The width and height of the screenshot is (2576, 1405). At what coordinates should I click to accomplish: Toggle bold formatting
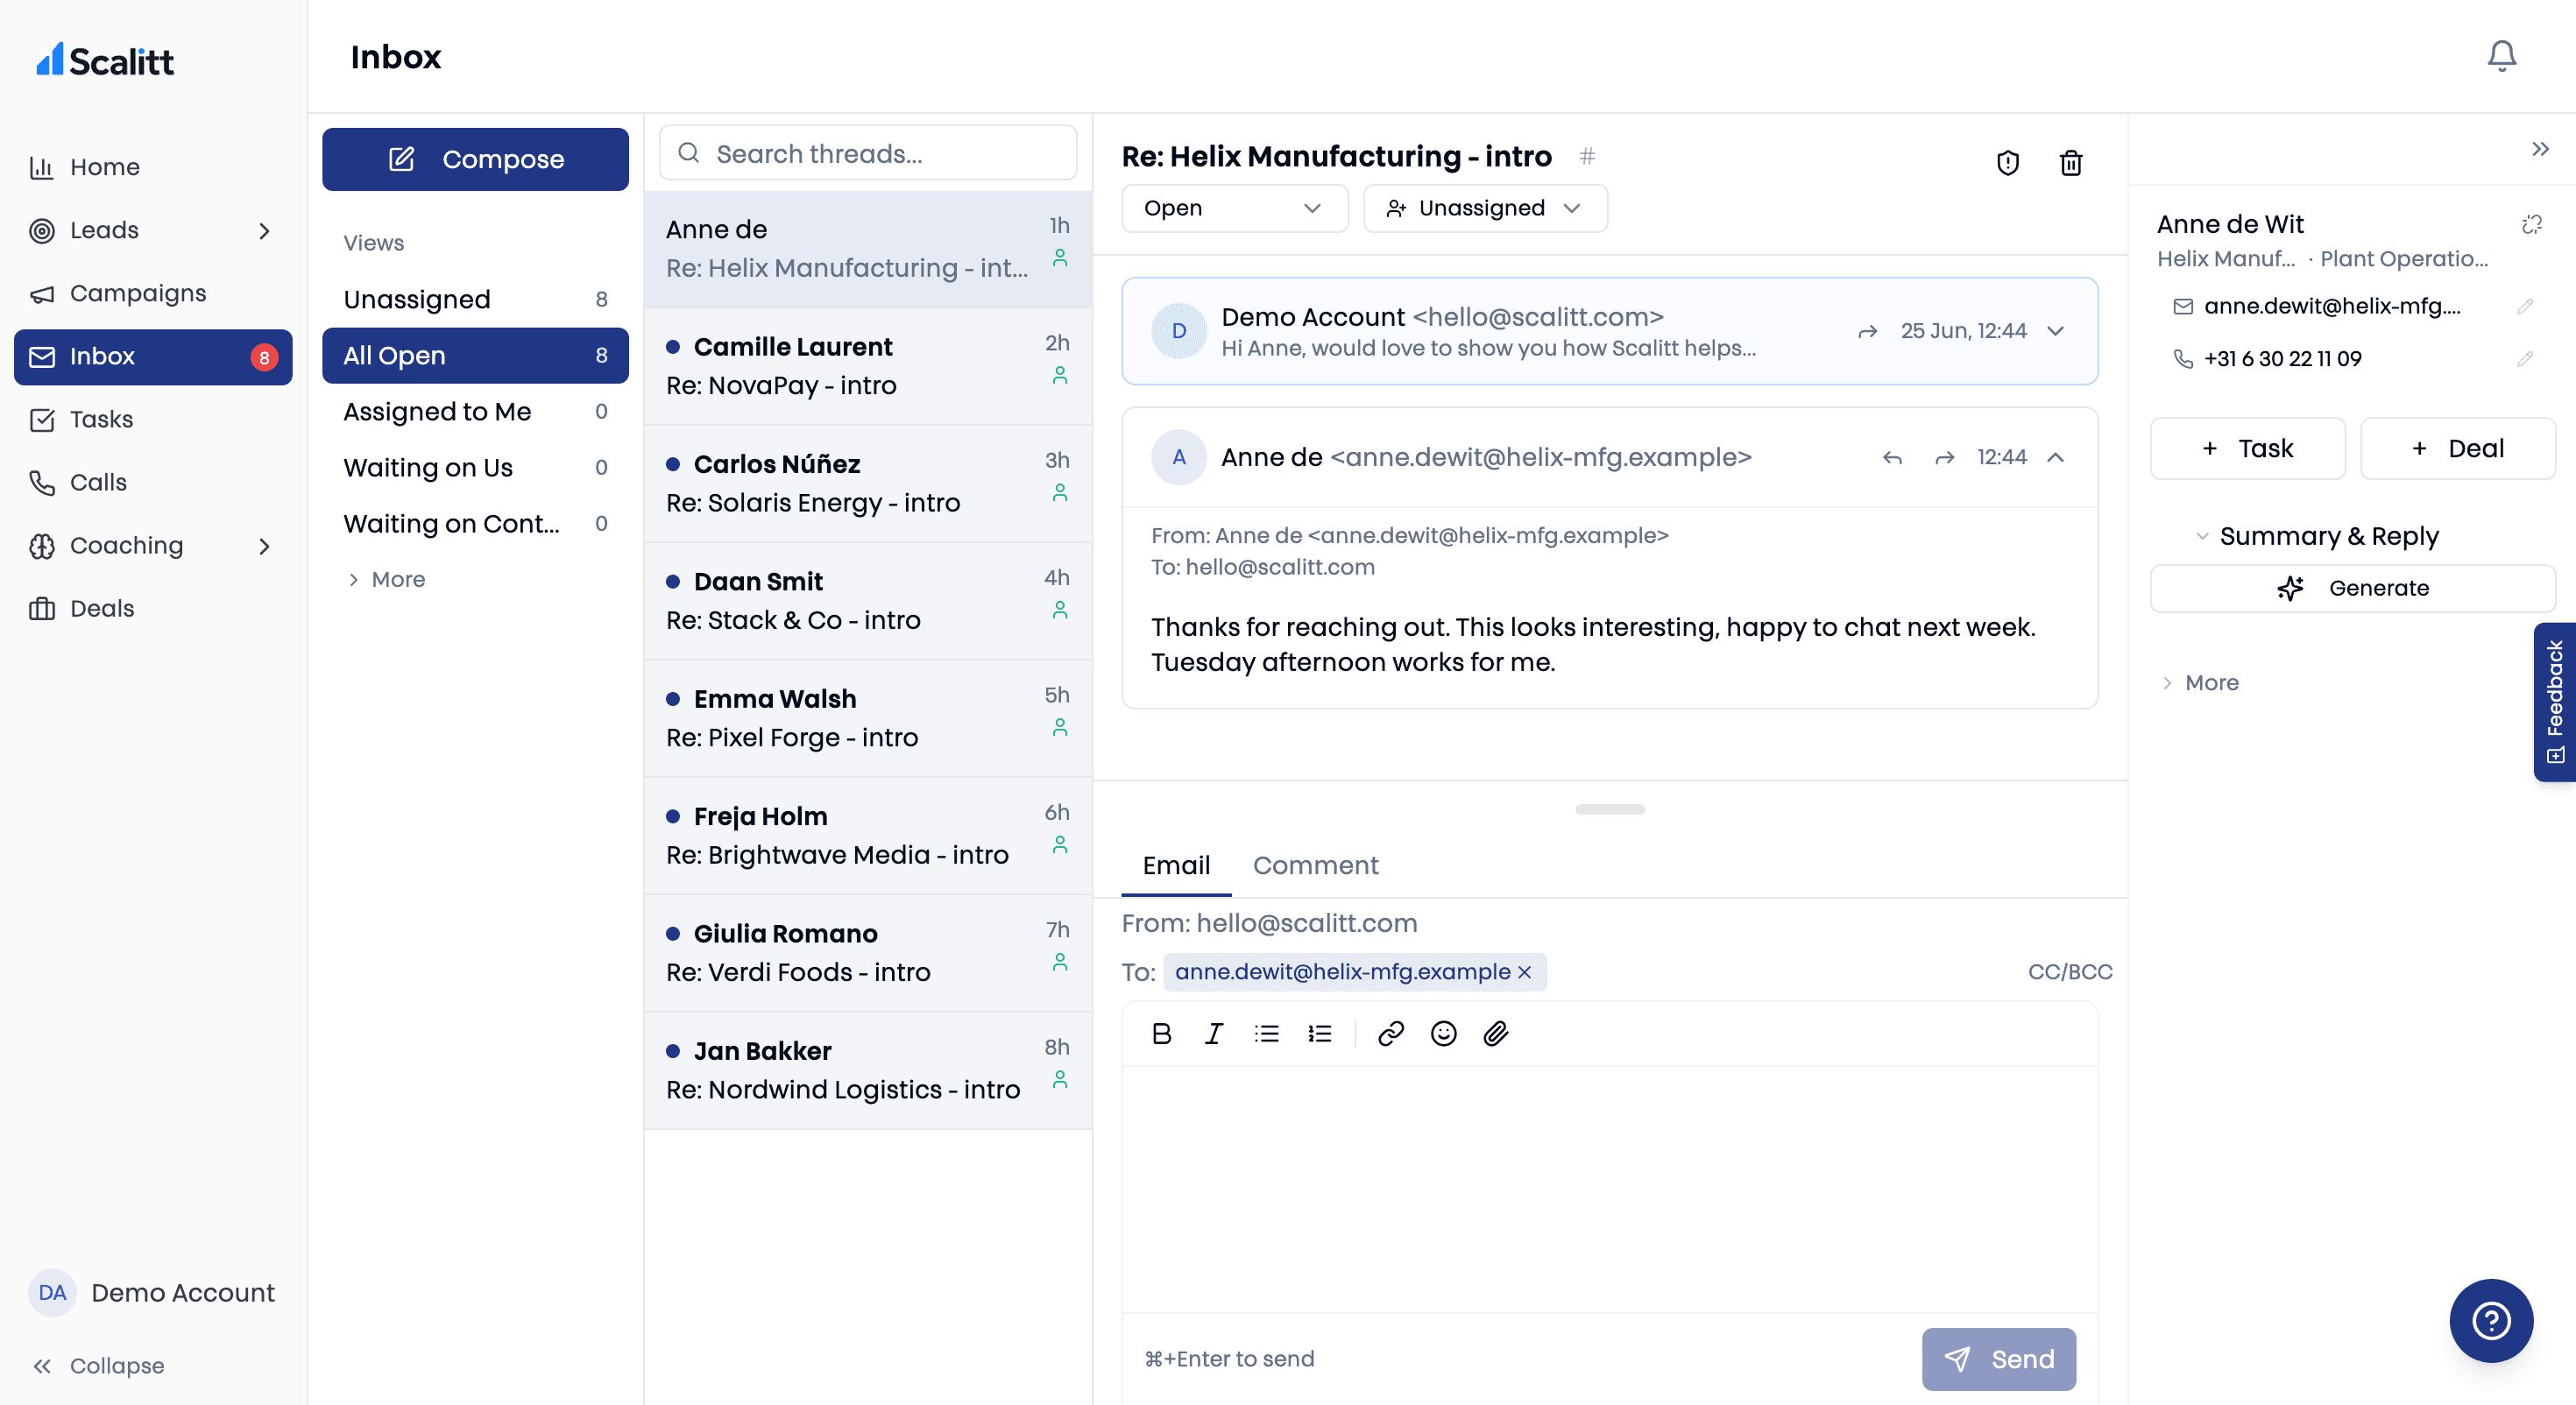pyautogui.click(x=1161, y=1033)
